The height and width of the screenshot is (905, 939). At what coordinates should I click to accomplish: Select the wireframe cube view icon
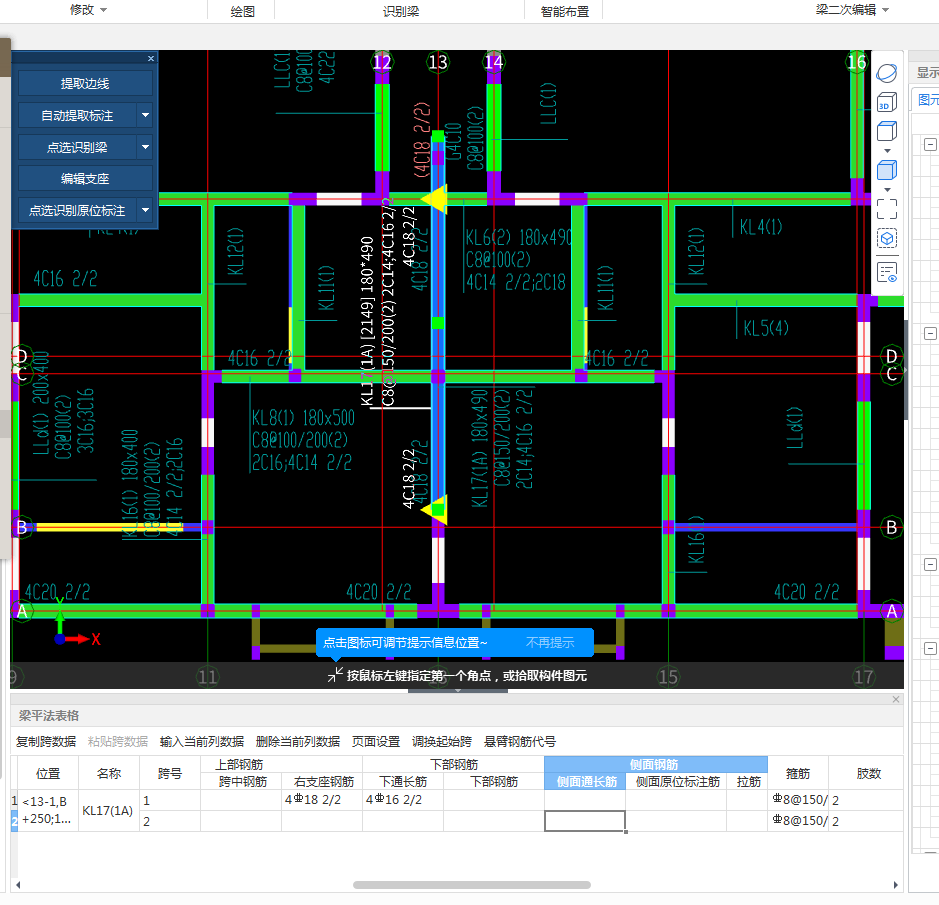coord(886,131)
